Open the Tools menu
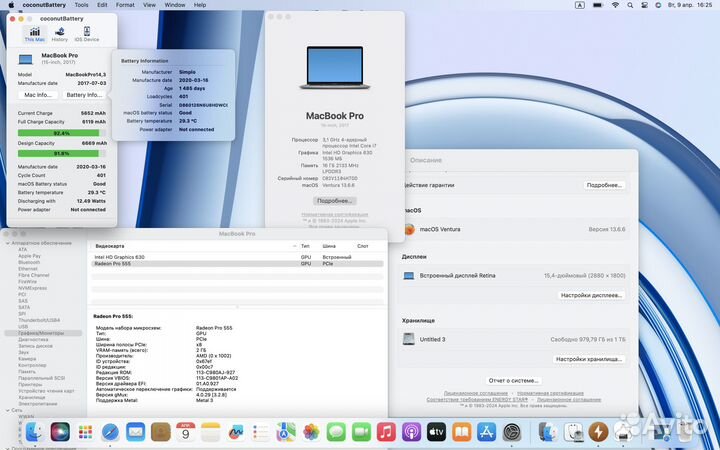 pyautogui.click(x=81, y=5)
